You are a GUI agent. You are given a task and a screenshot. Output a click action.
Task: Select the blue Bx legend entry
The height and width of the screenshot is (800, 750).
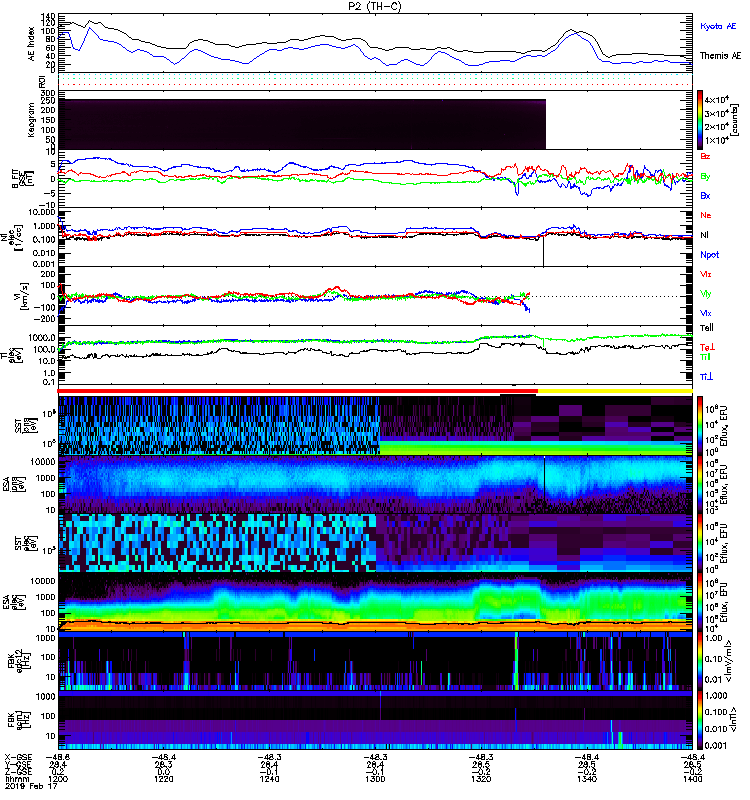pos(706,196)
